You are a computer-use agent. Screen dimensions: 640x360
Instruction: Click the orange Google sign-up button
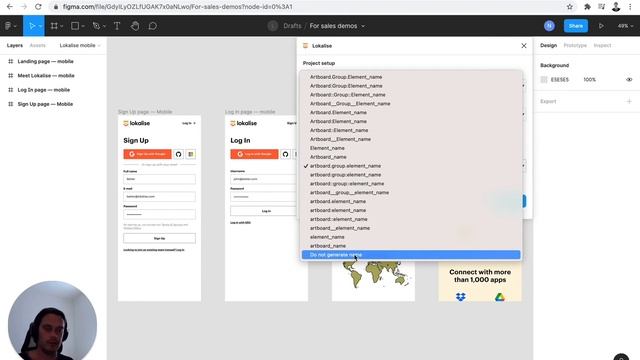[x=147, y=154]
